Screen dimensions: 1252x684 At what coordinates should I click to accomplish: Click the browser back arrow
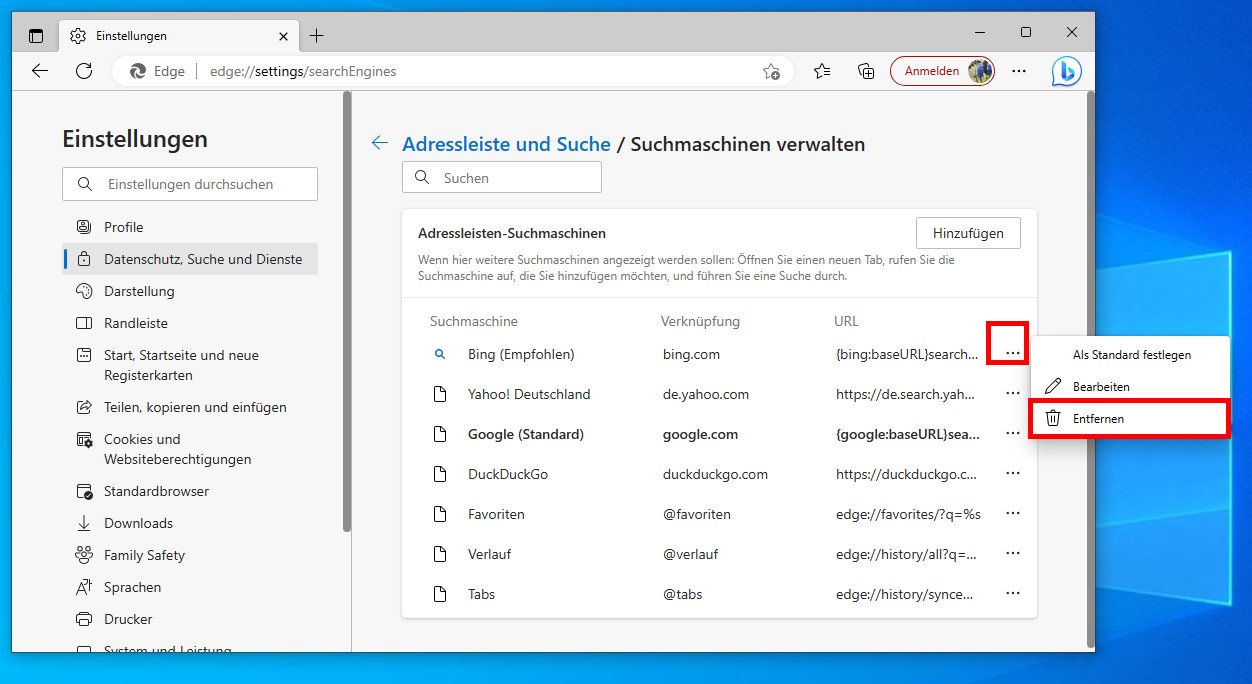(x=39, y=71)
